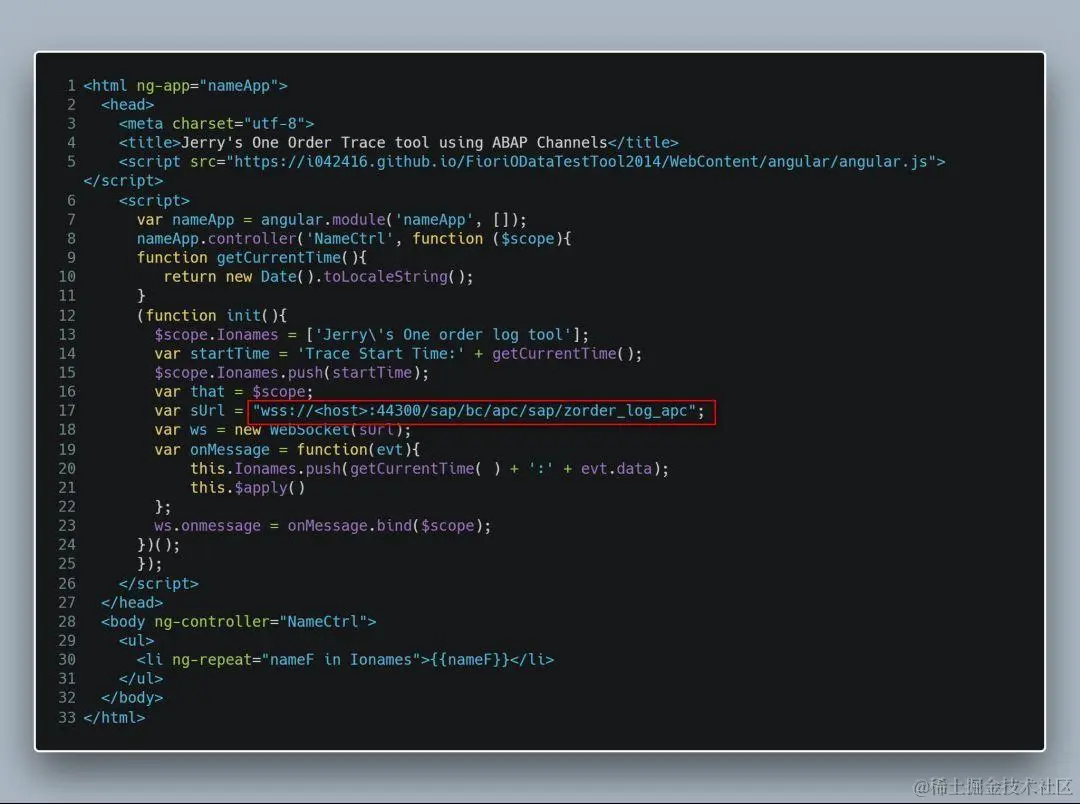
Task: Click '})();' on line 24
Action: click(x=158, y=545)
